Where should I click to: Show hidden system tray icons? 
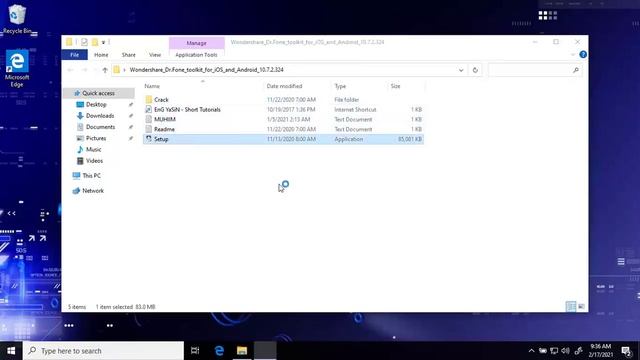531,351
